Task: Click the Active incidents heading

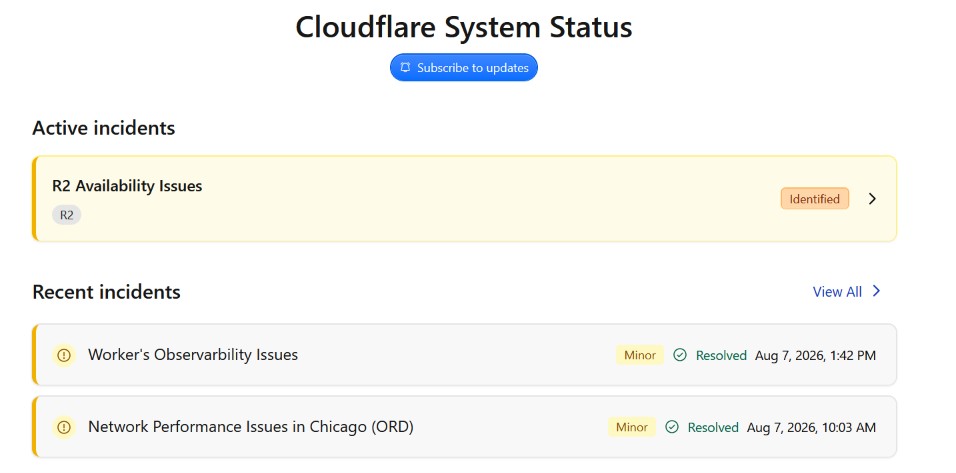Action: pos(104,128)
